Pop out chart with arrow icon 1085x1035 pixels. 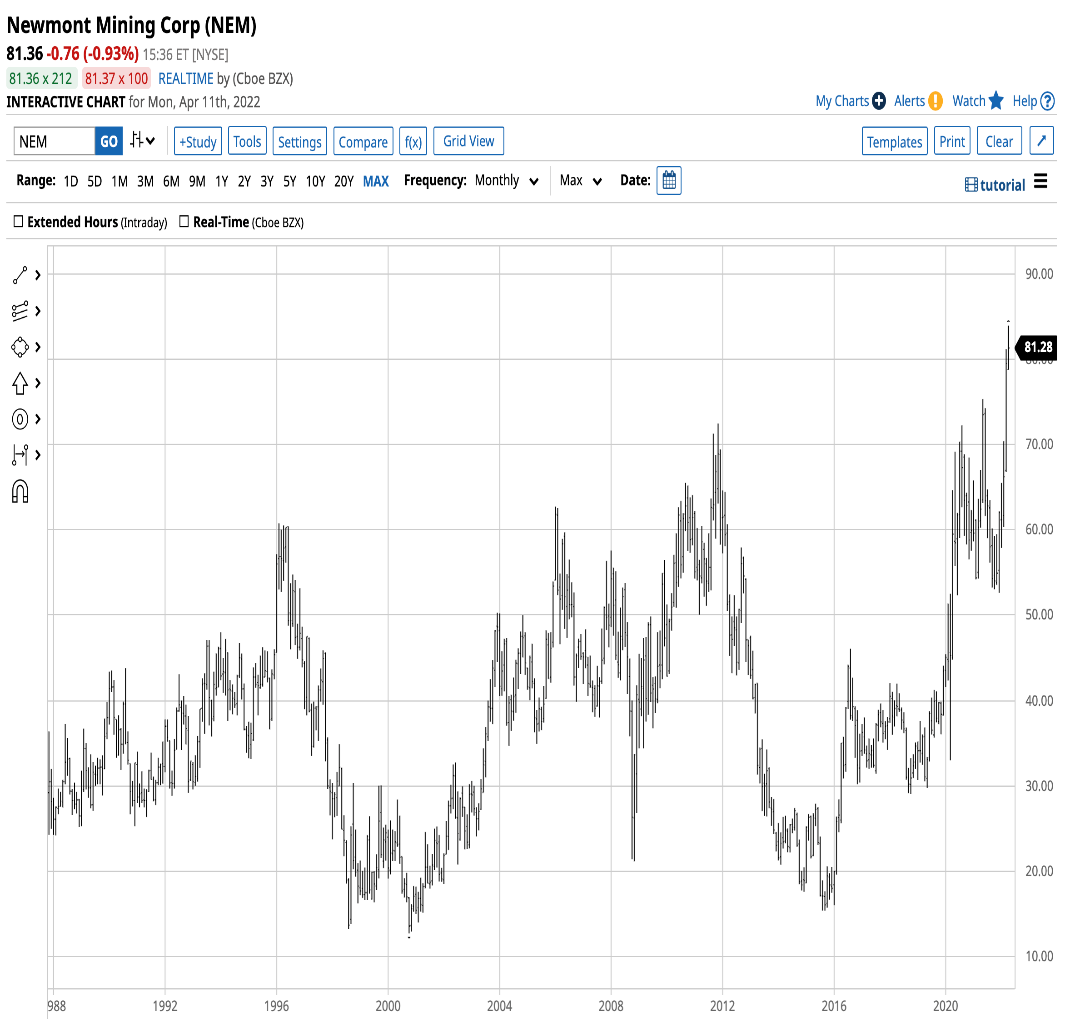[1041, 141]
